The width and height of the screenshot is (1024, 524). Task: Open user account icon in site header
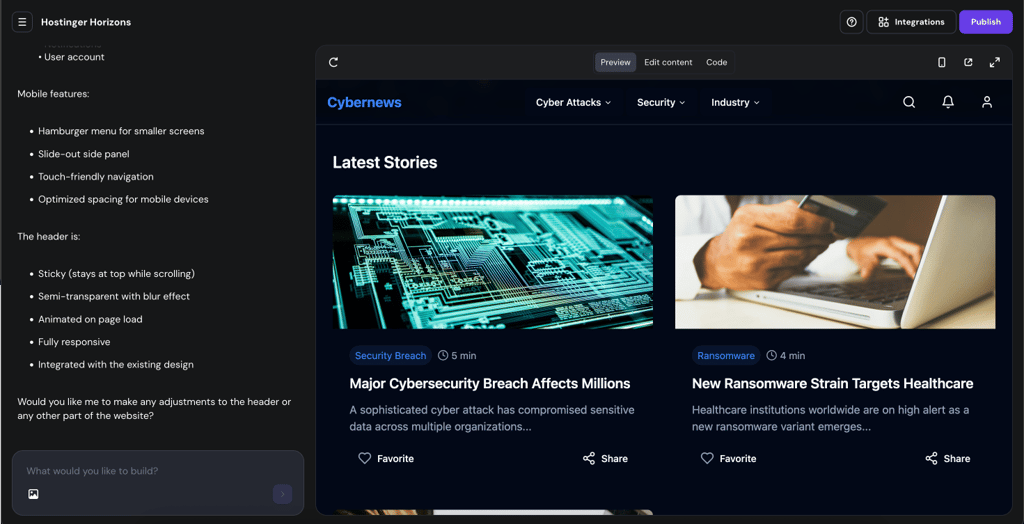click(x=987, y=102)
